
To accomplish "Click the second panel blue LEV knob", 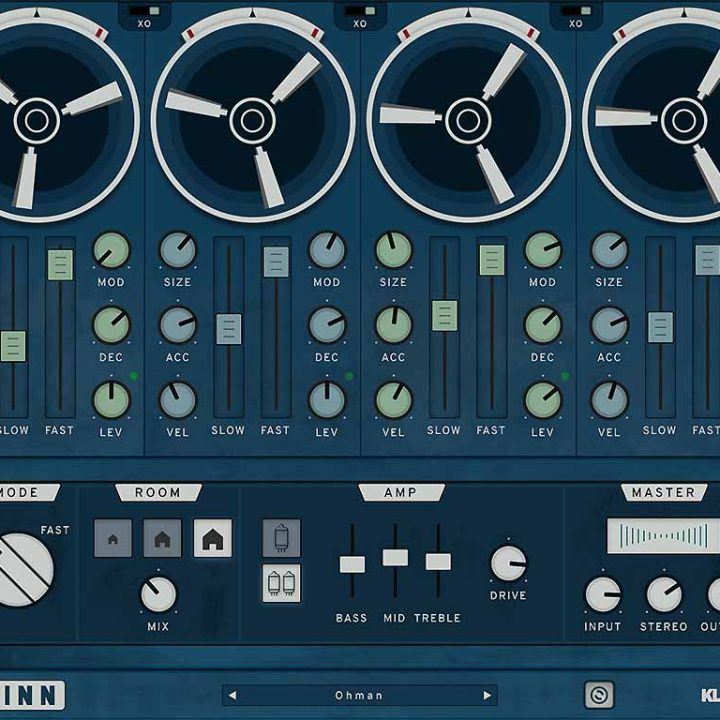I will click(327, 400).
